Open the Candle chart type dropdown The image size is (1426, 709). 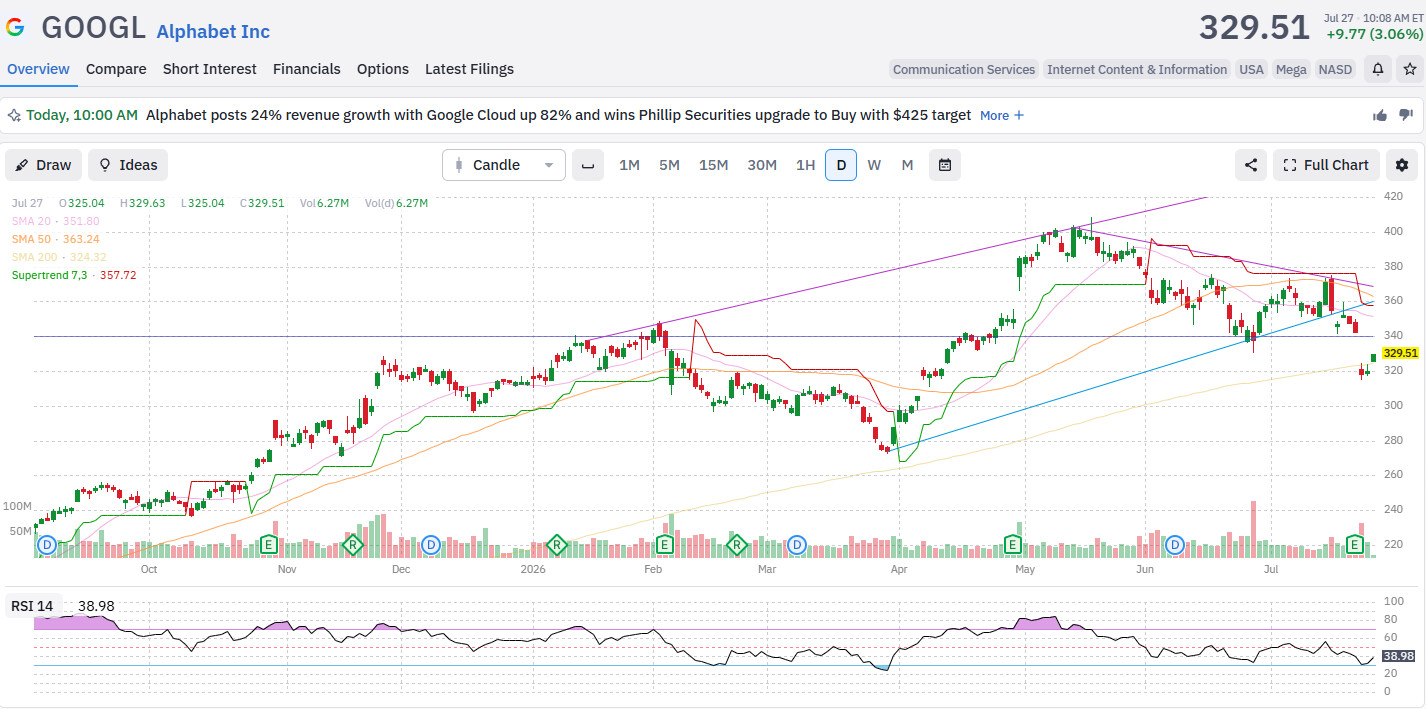pyautogui.click(x=504, y=165)
